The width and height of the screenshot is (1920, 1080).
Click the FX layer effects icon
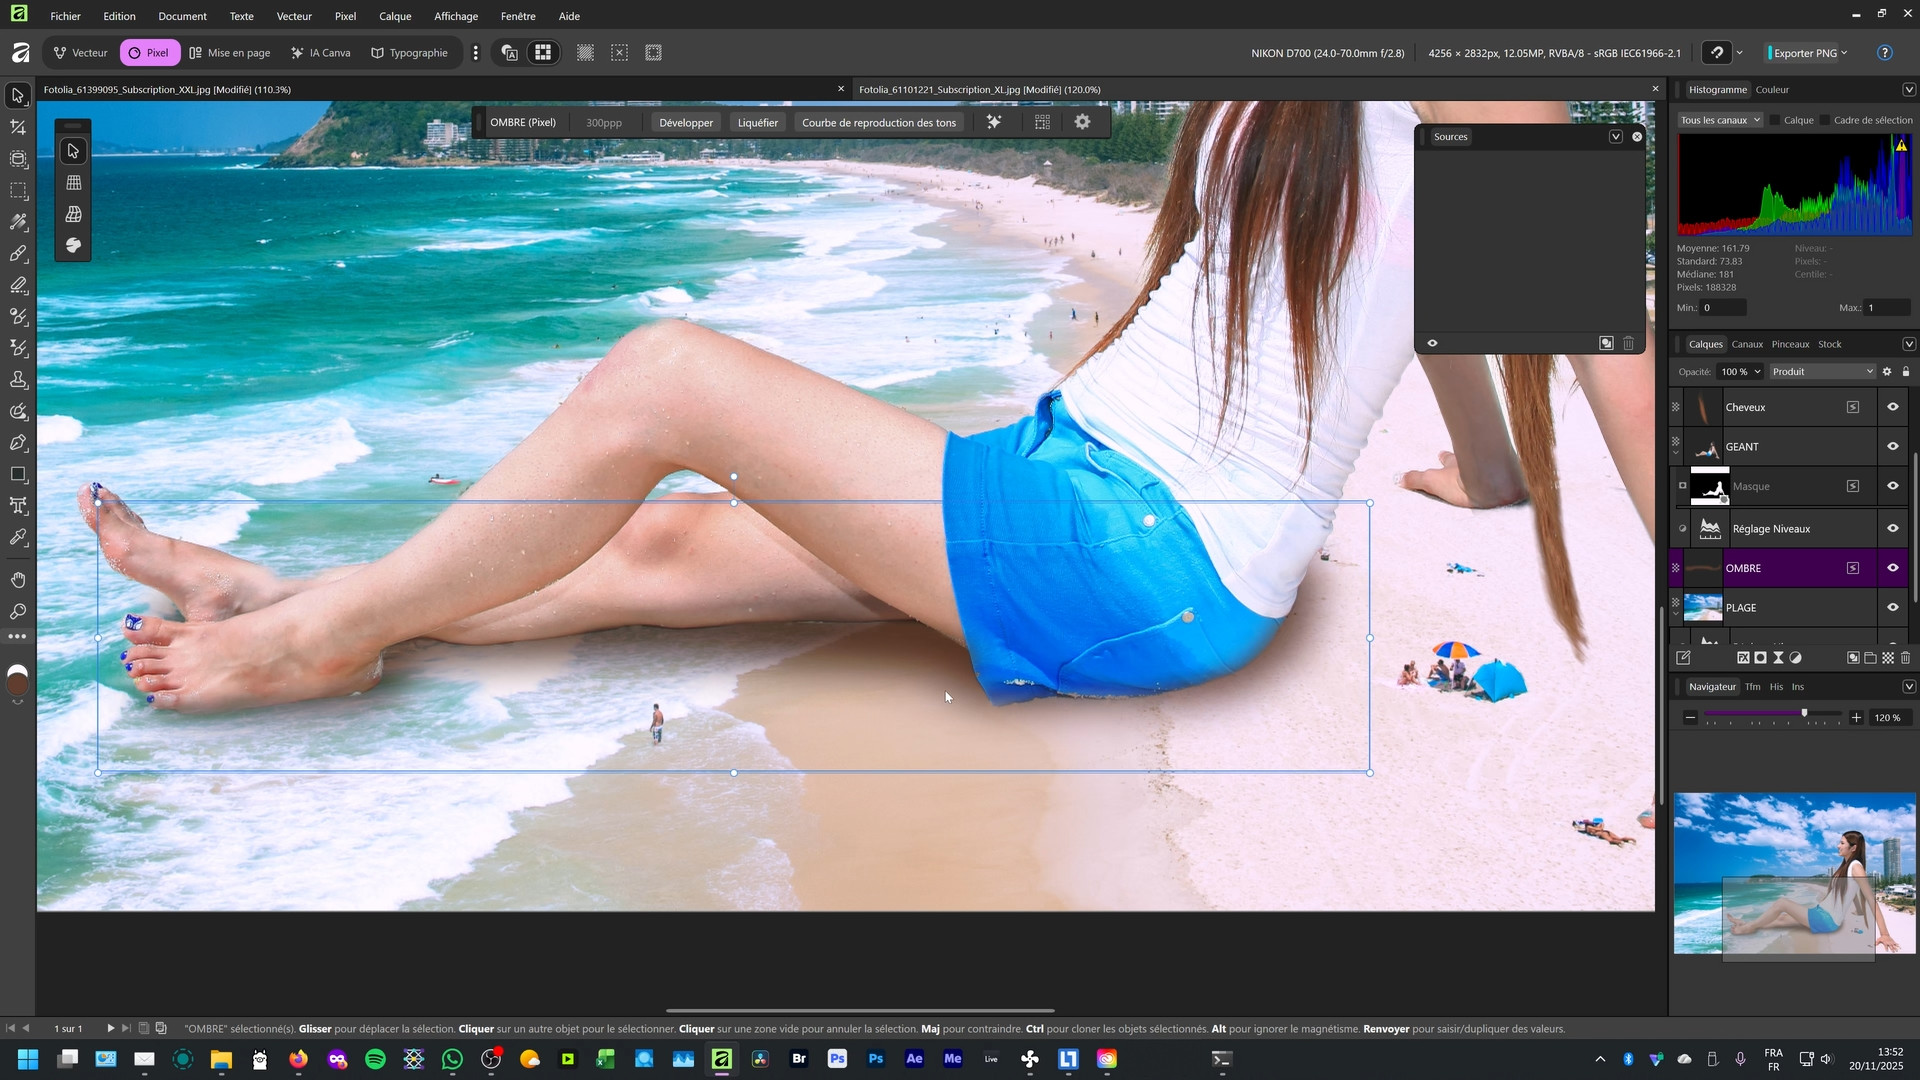click(x=1743, y=658)
